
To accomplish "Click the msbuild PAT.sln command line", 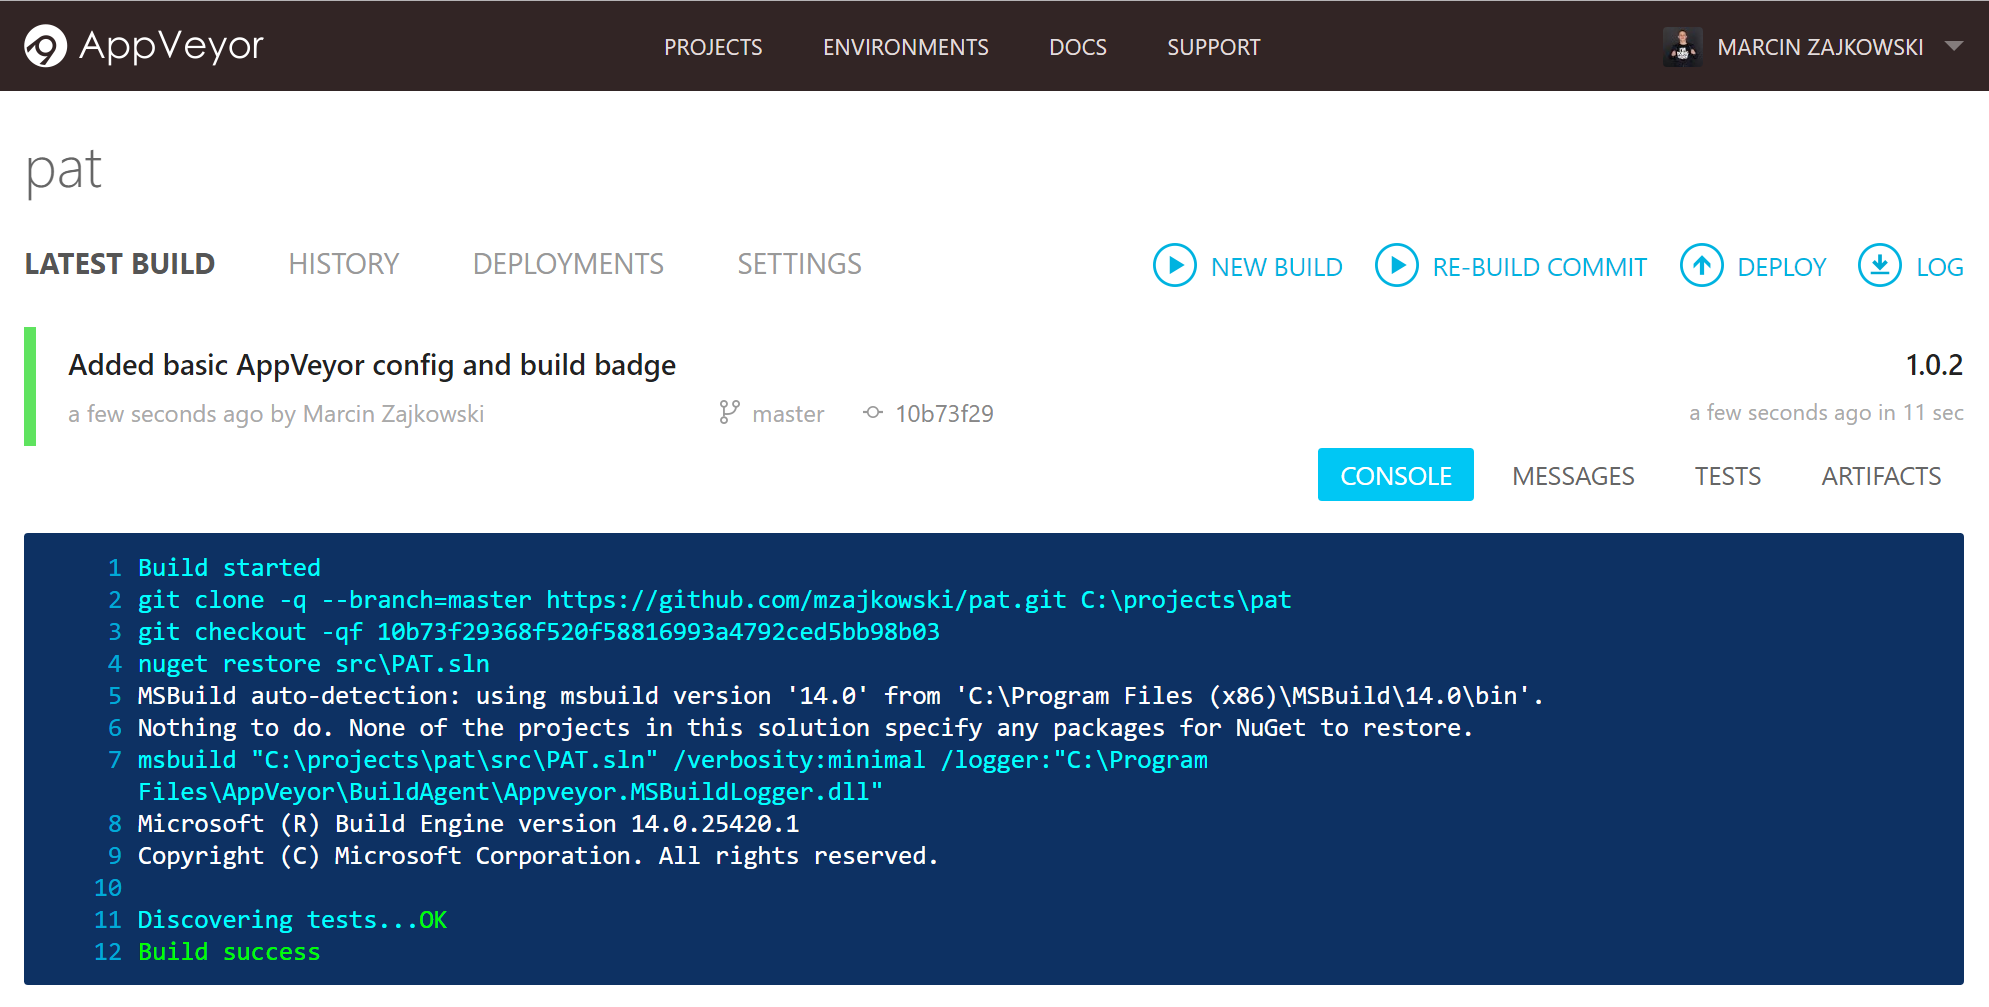I will (x=672, y=776).
